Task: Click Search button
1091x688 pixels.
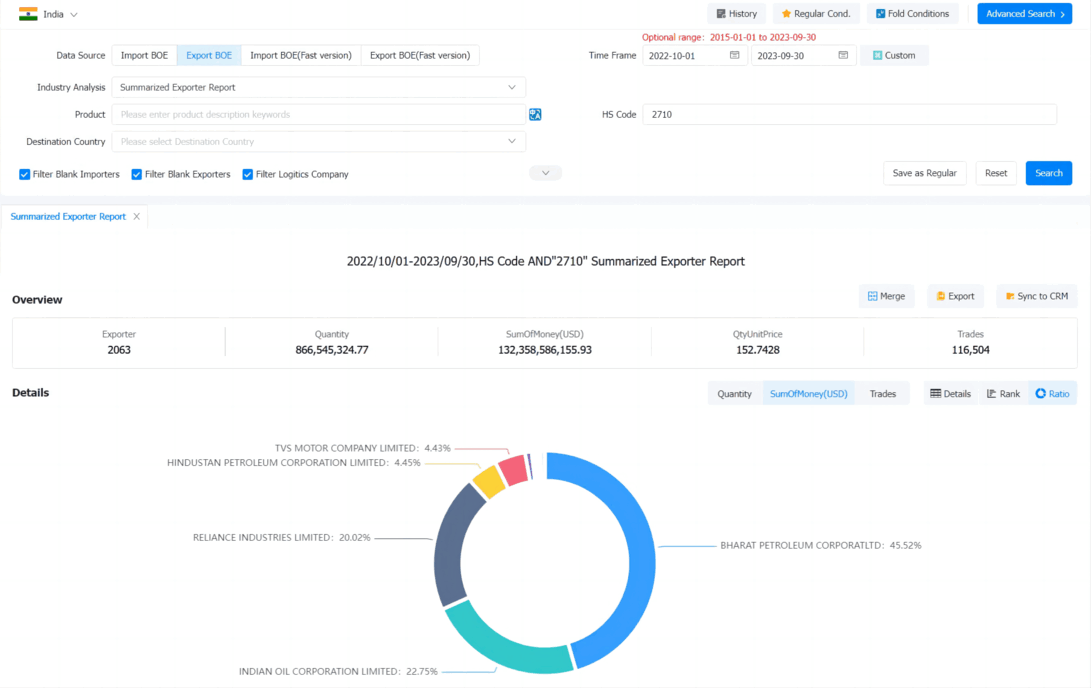Action: [x=1049, y=173]
